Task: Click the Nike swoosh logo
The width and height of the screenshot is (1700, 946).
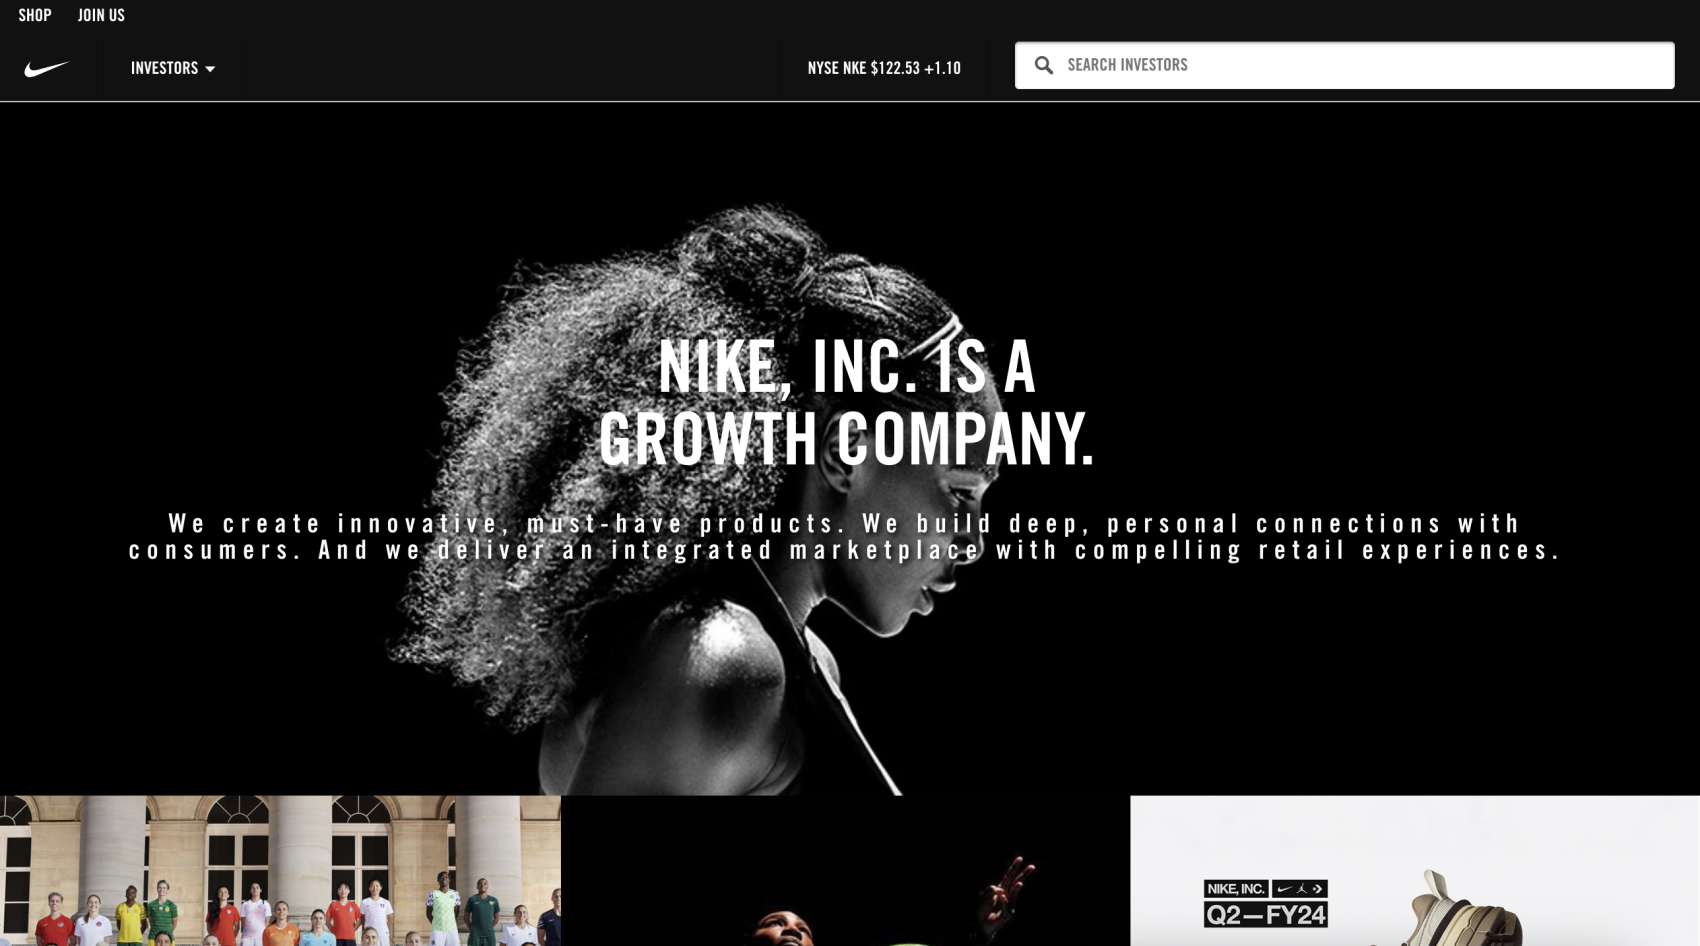Action: pos(47,68)
